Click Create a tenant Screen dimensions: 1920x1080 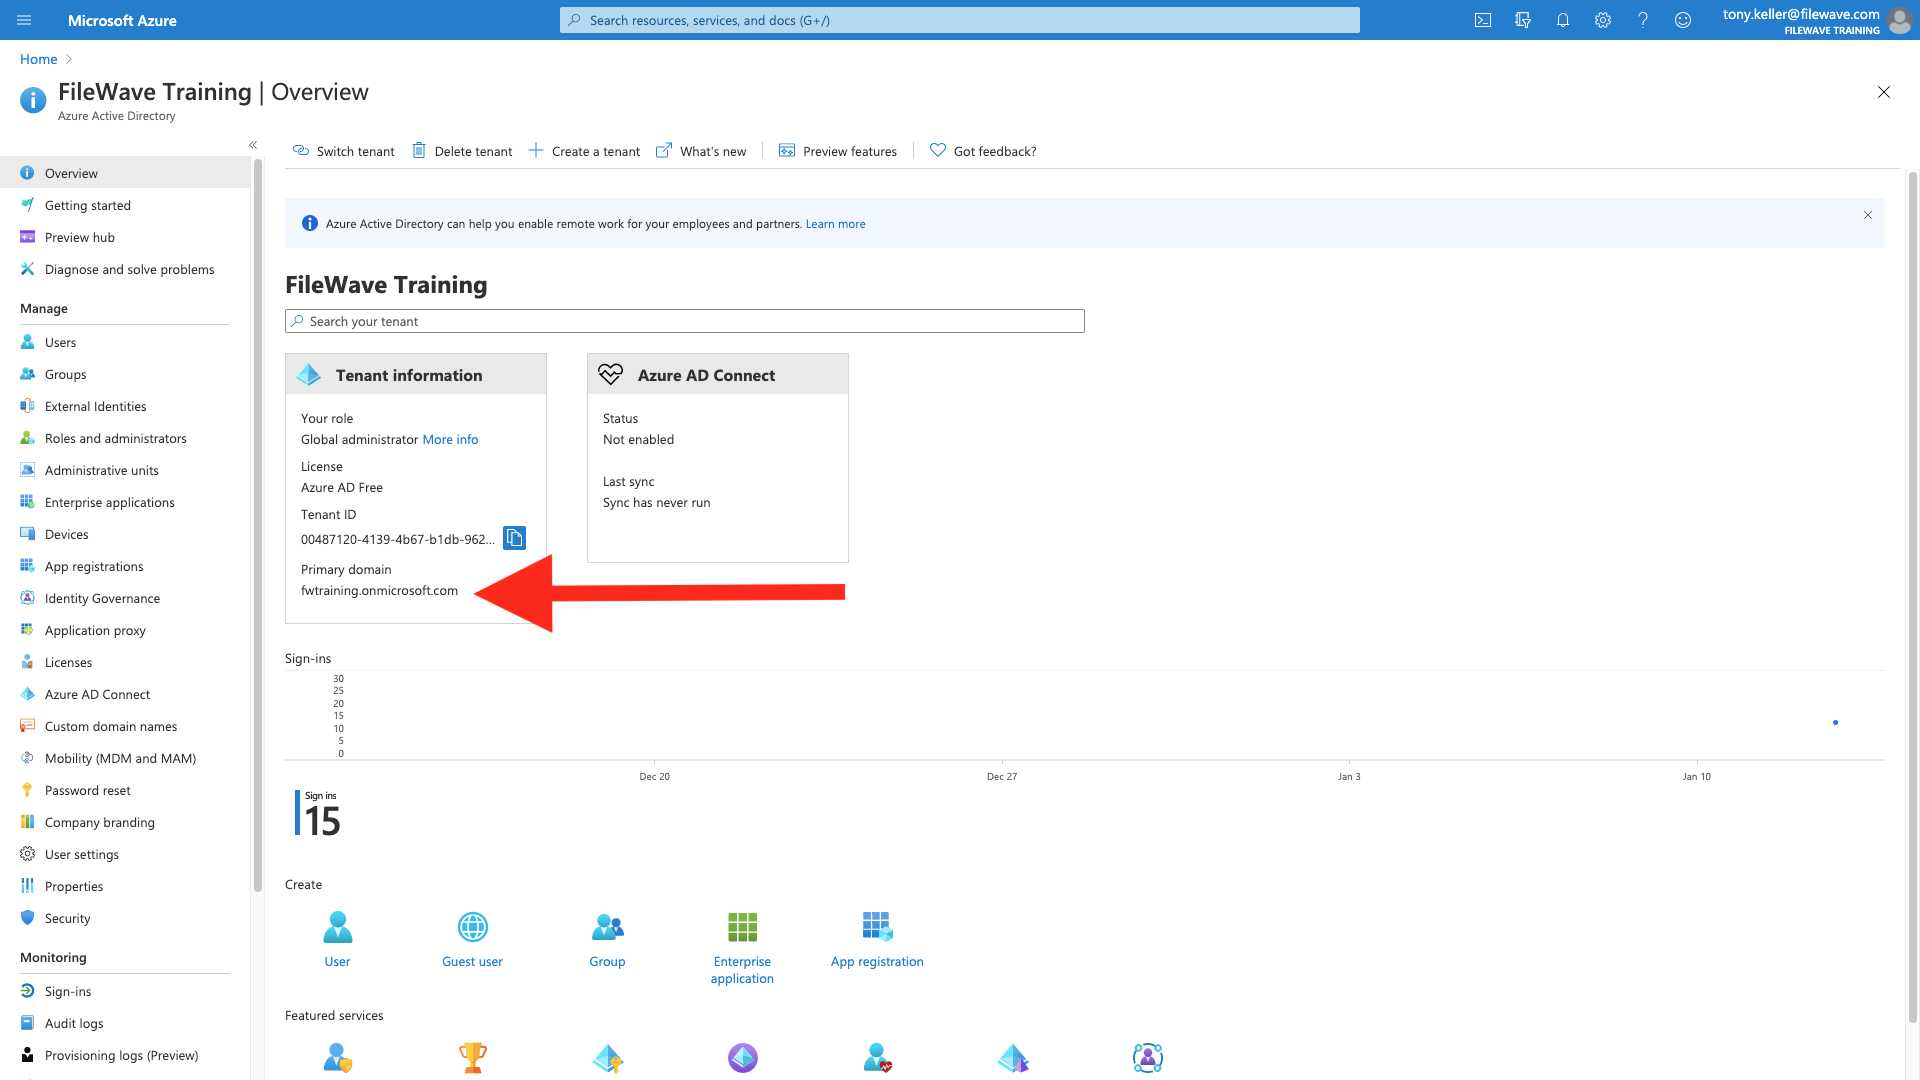(x=584, y=151)
